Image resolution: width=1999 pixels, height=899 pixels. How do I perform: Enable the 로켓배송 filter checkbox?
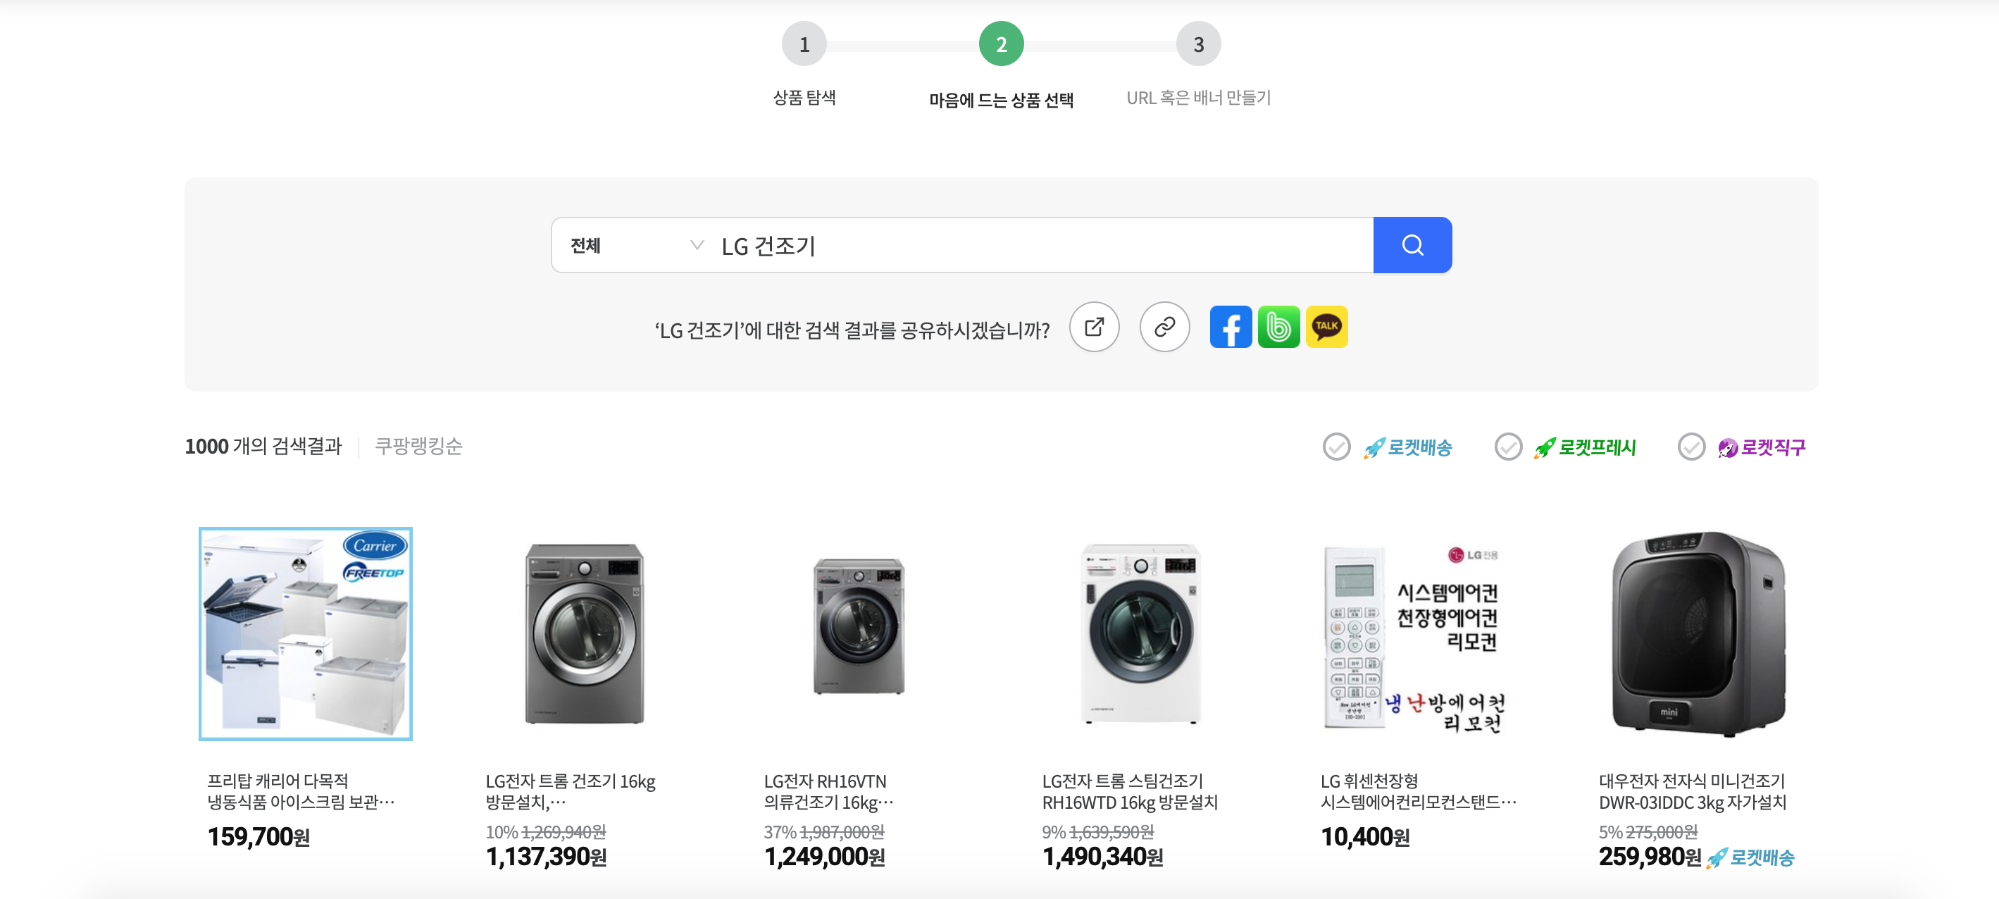(x=1337, y=447)
